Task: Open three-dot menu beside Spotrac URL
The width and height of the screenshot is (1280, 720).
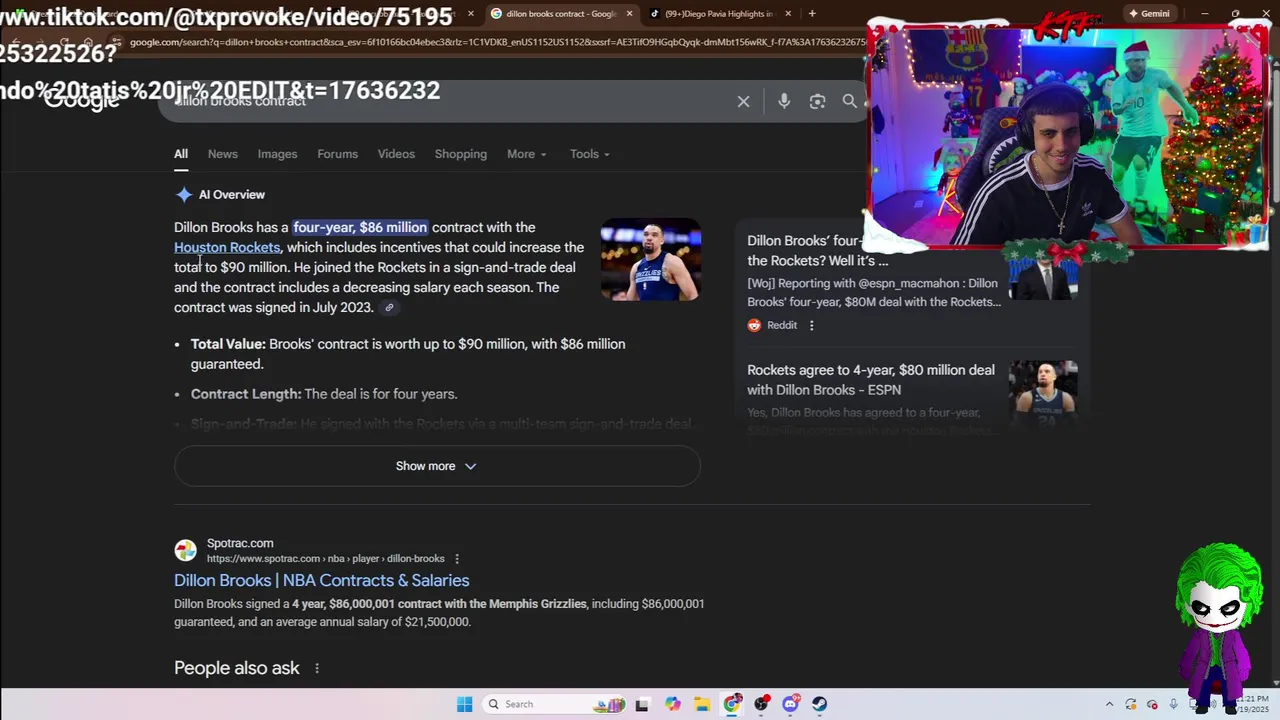Action: 456,559
